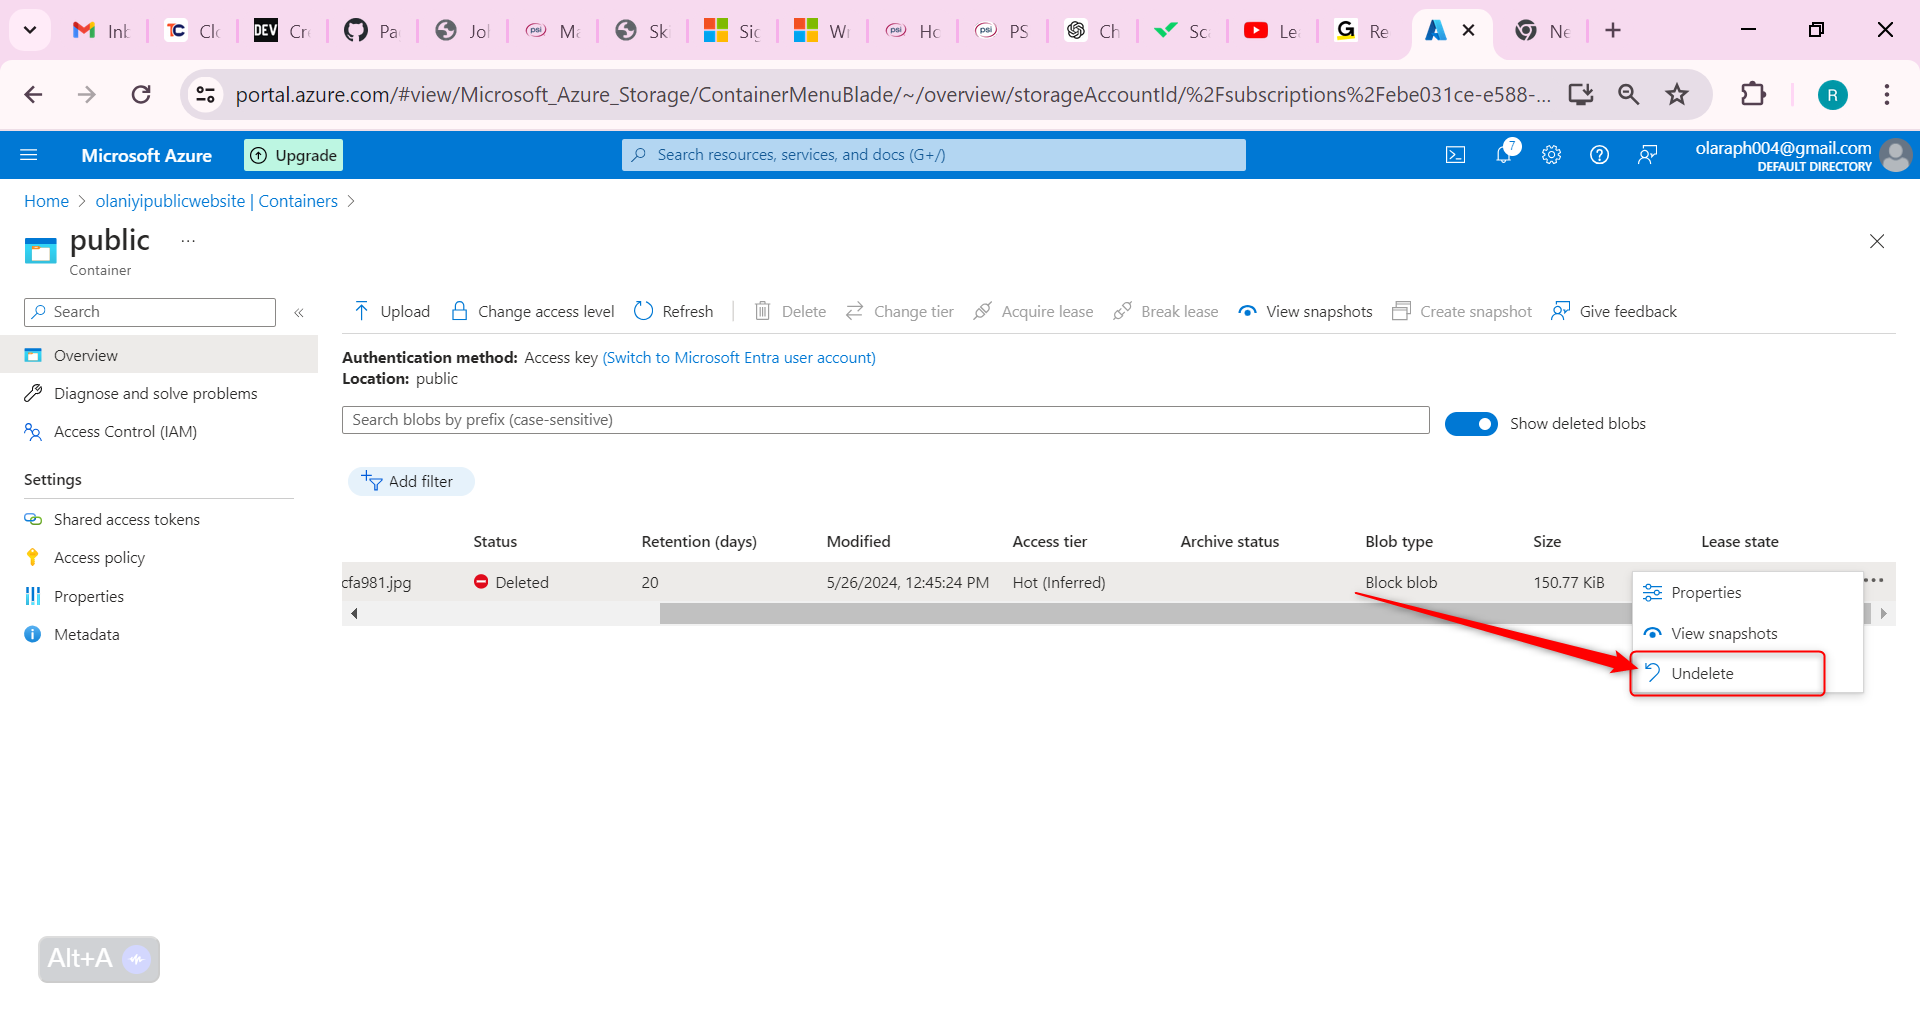
Task: Click Create snapshot
Action: (x=1462, y=311)
